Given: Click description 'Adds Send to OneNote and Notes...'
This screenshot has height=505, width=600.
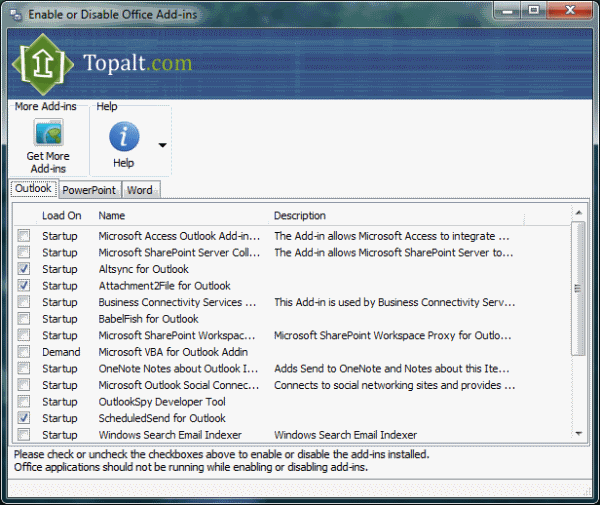Looking at the screenshot, I should (392, 368).
